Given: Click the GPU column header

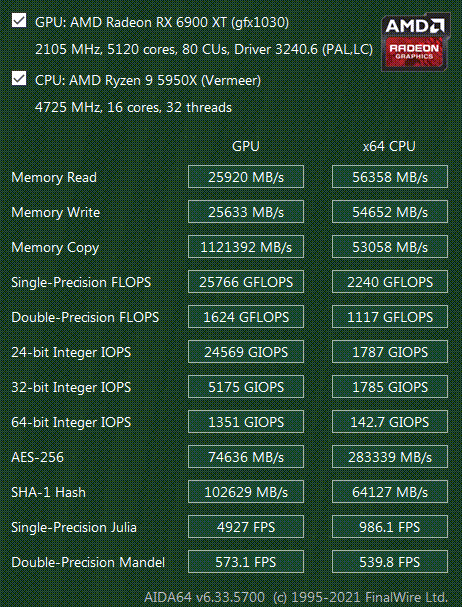Looking at the screenshot, I should click(x=246, y=146).
